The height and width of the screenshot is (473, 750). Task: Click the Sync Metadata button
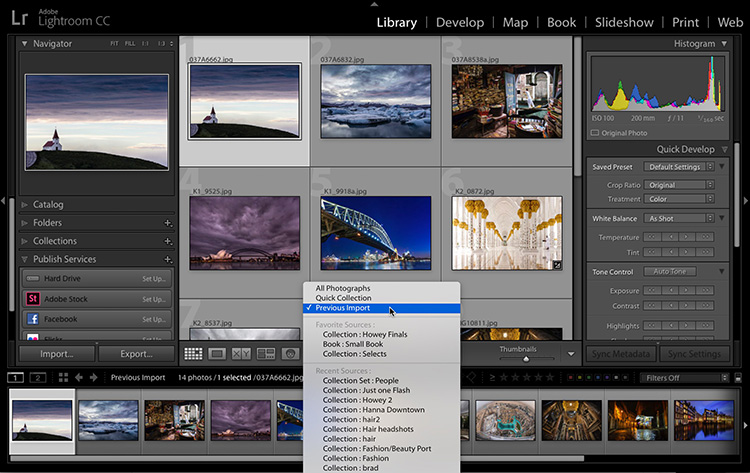621,354
